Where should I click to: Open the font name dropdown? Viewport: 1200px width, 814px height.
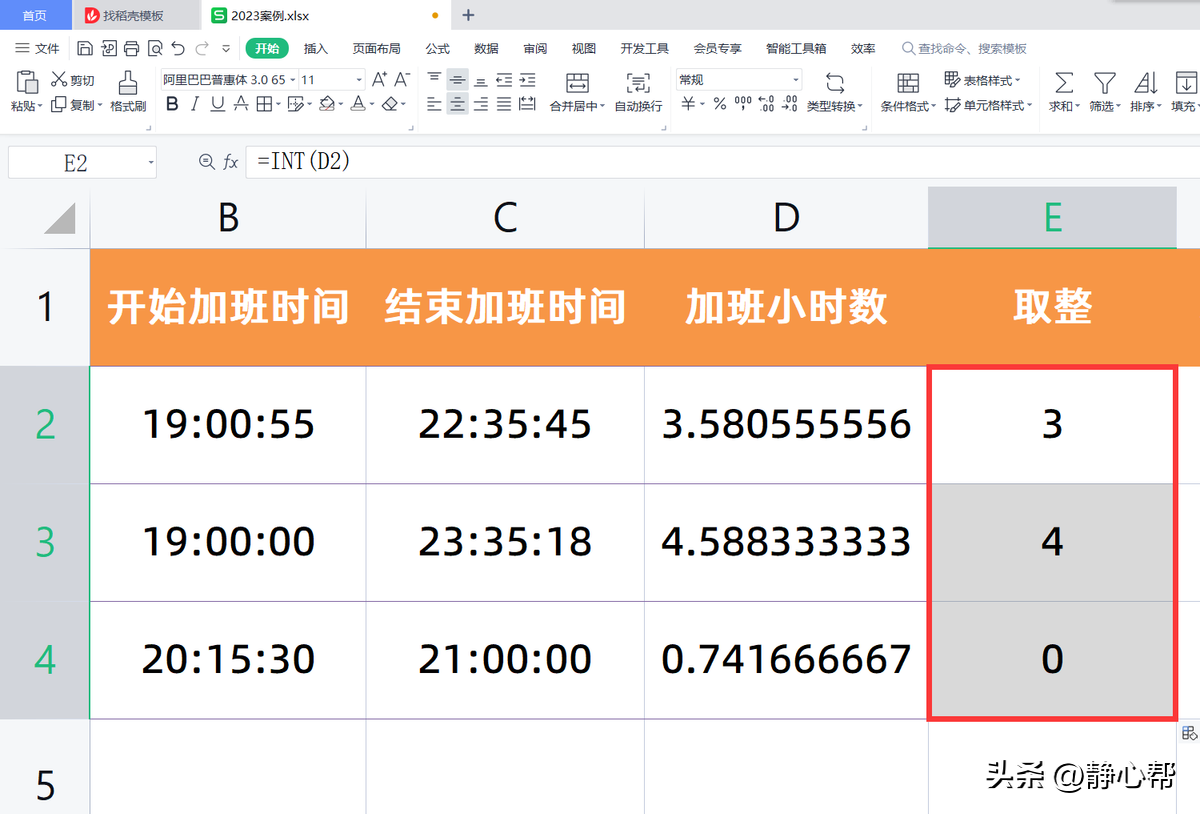pyautogui.click(x=292, y=80)
